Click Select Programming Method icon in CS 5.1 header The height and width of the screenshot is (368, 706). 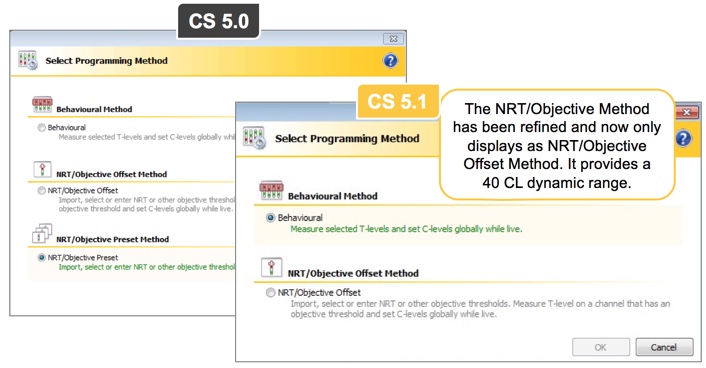click(x=254, y=138)
